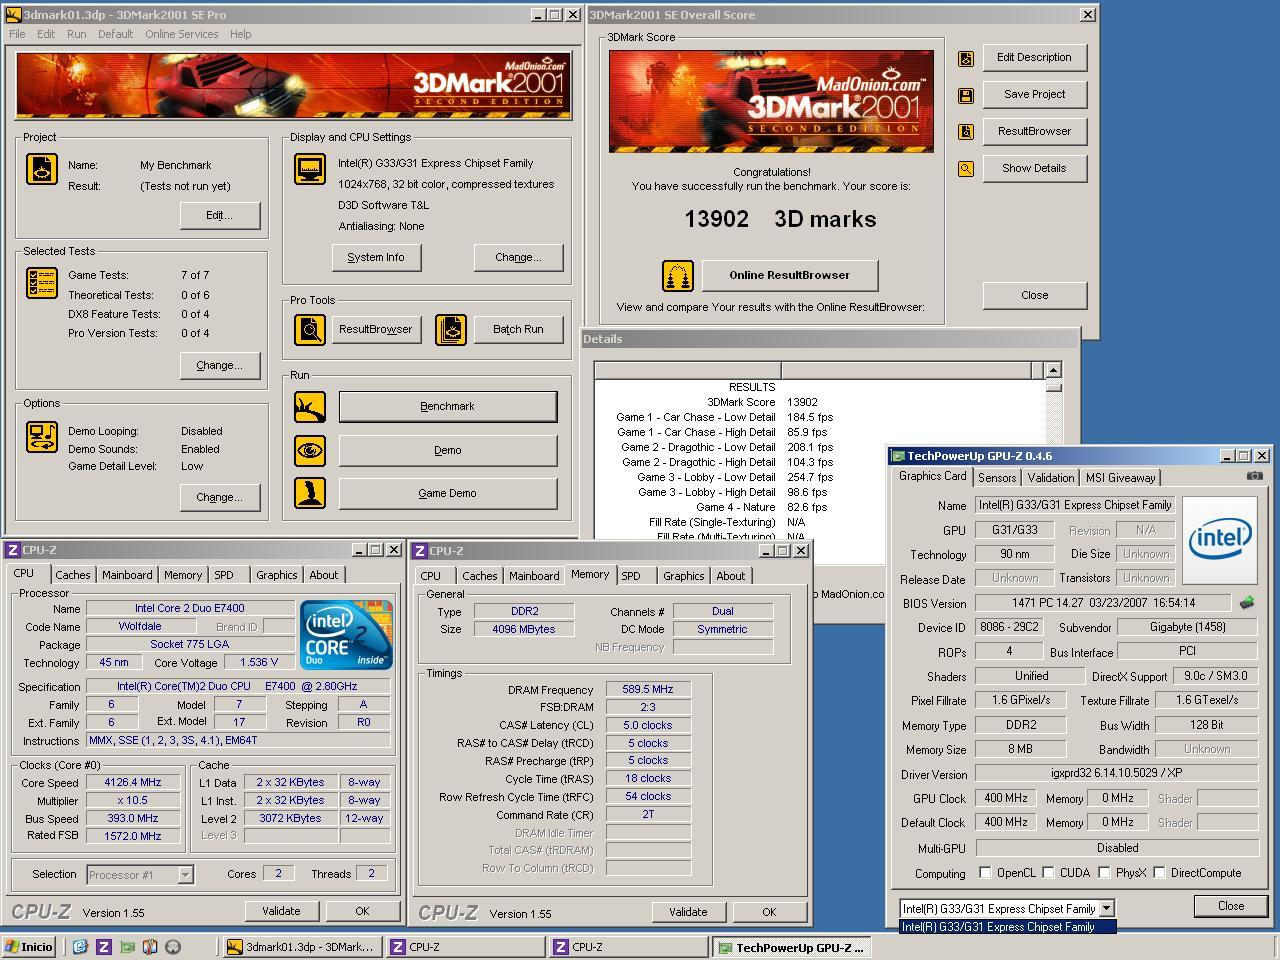The image size is (1280, 960).
Task: Open the GPU selection dropdown in GPU-Z
Action: [1106, 908]
